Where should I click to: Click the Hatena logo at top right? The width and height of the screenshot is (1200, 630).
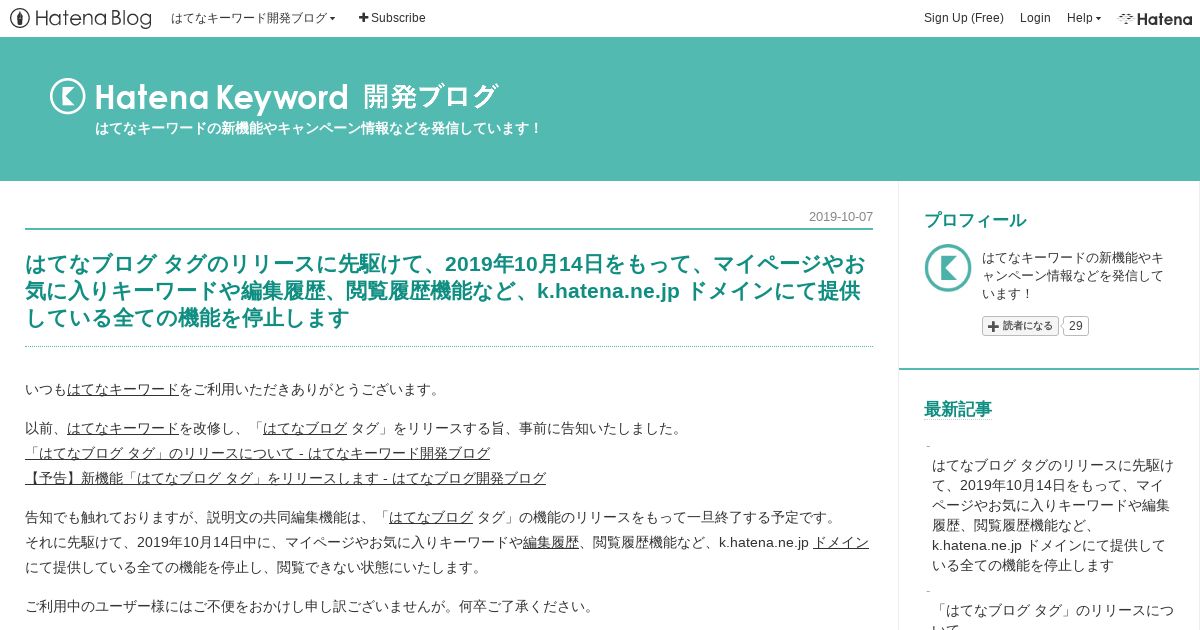(x=1155, y=18)
